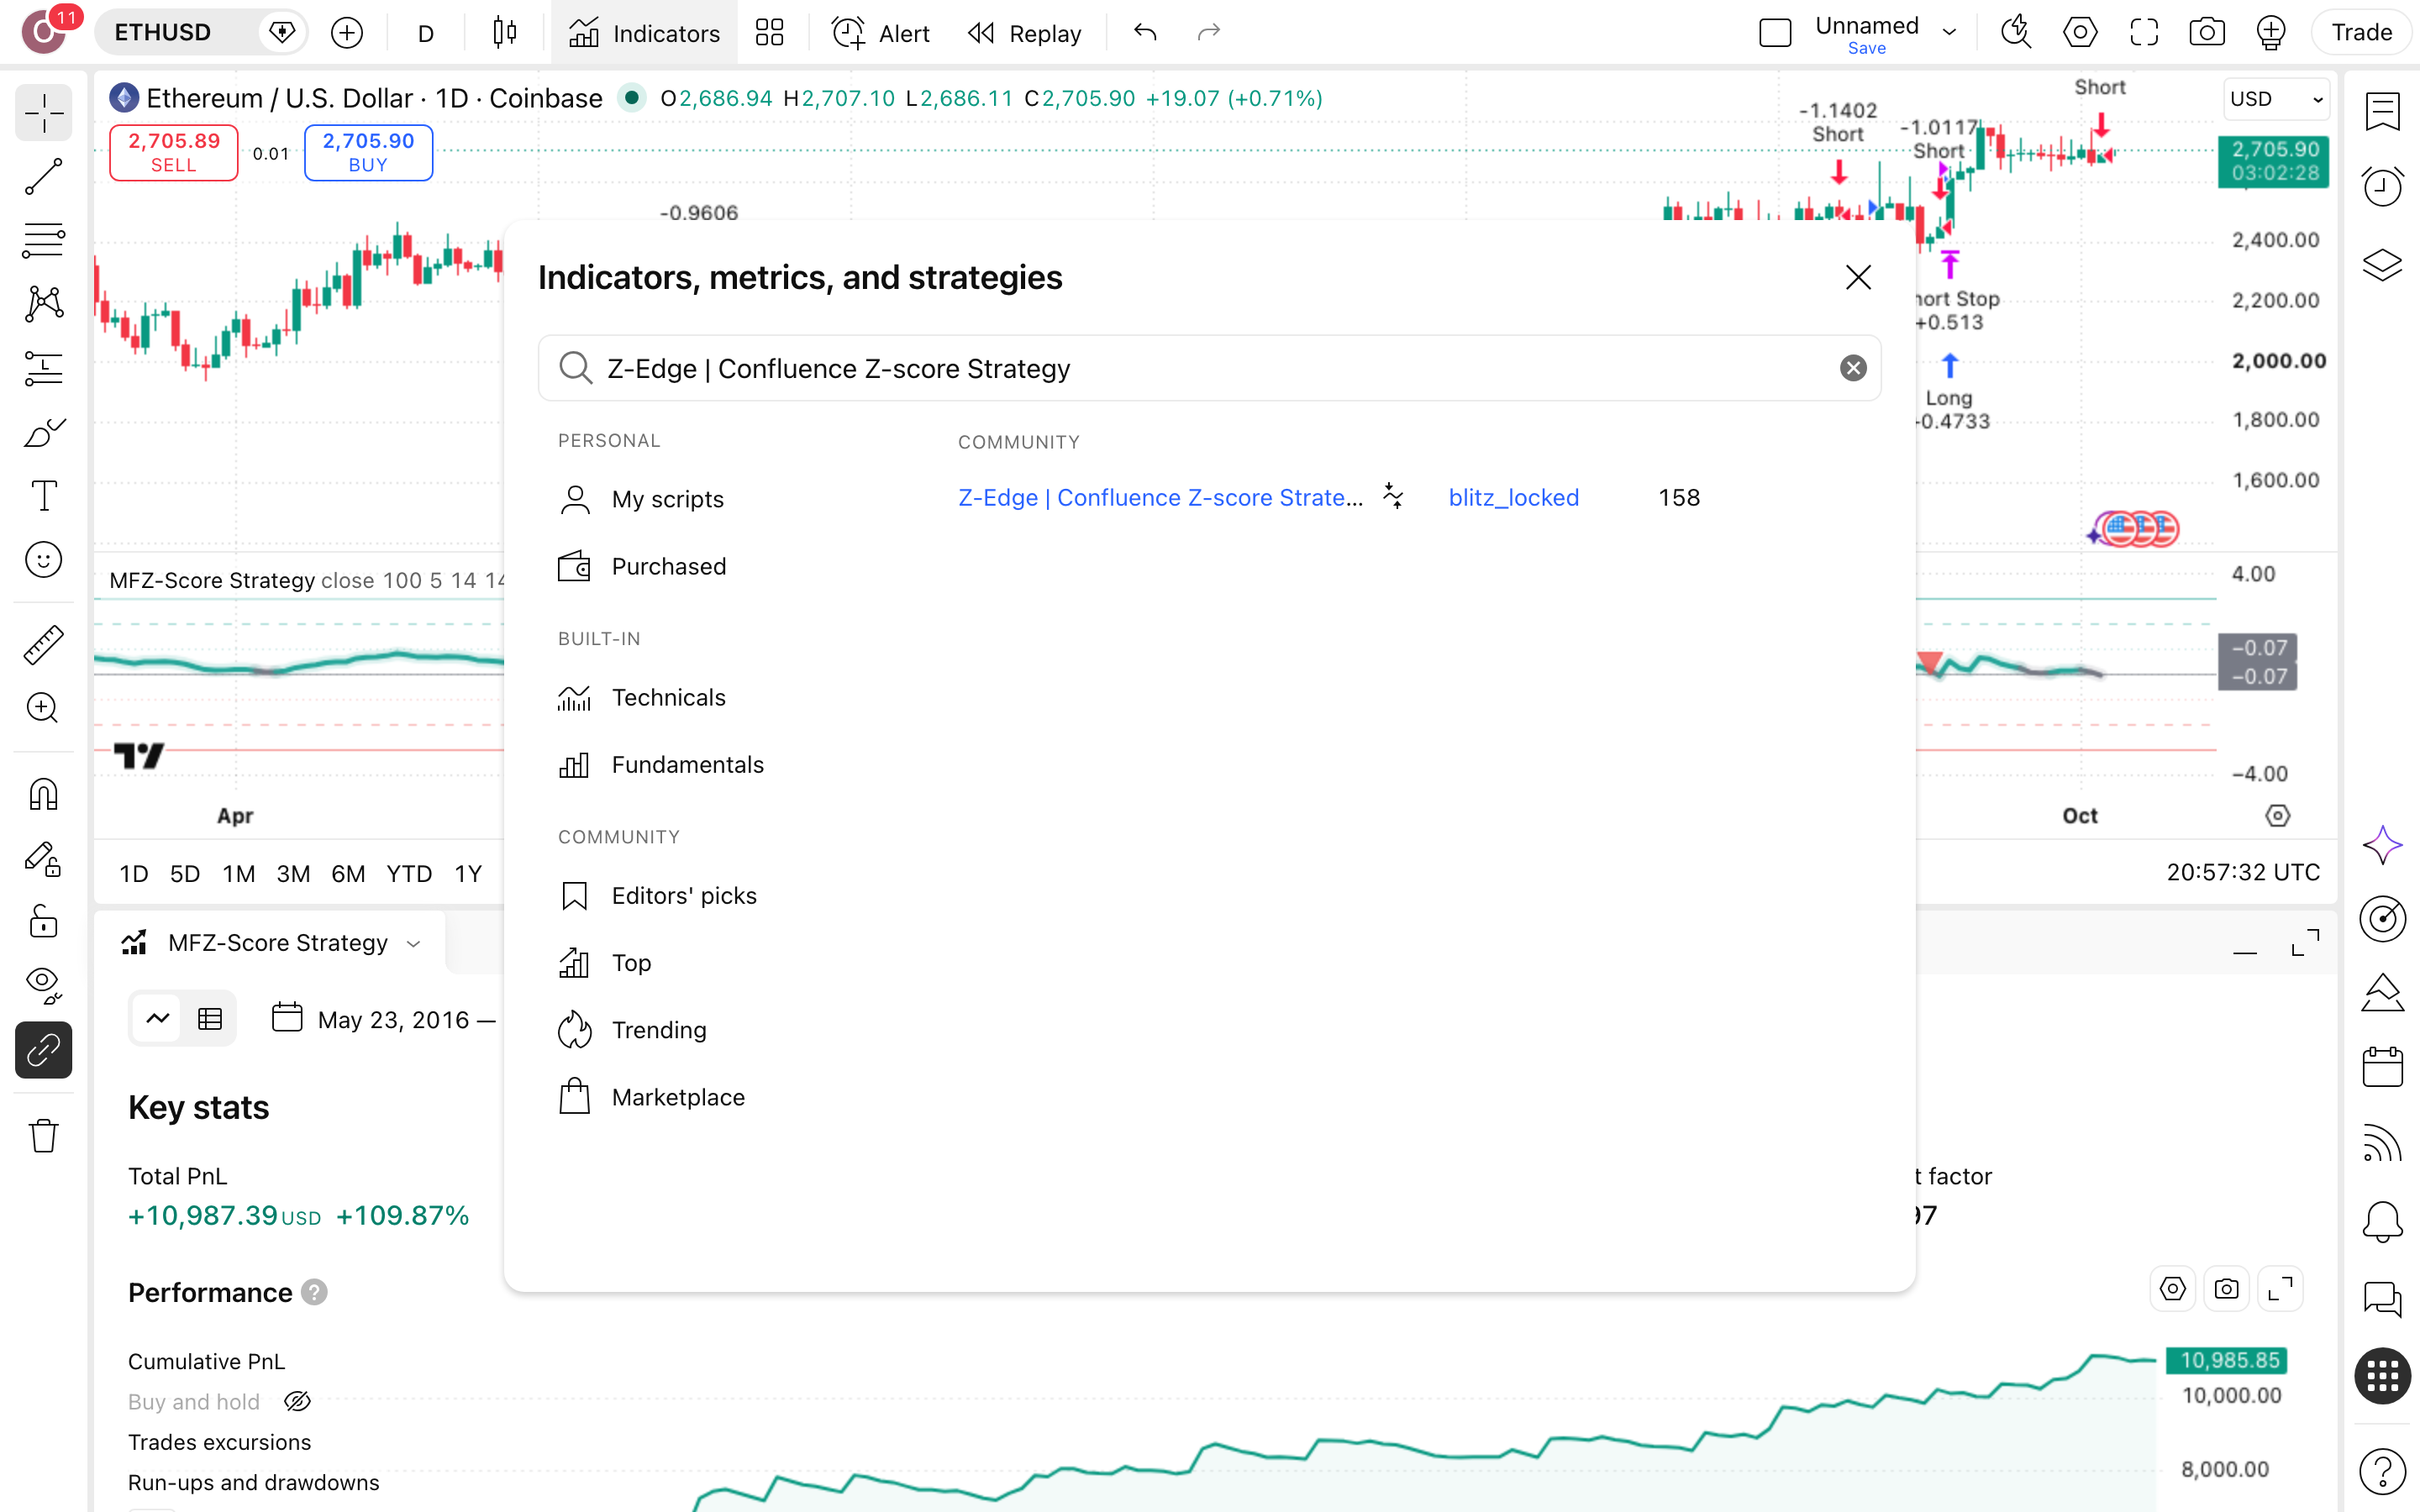
Task: Click the Replay button
Action: tap(1024, 33)
